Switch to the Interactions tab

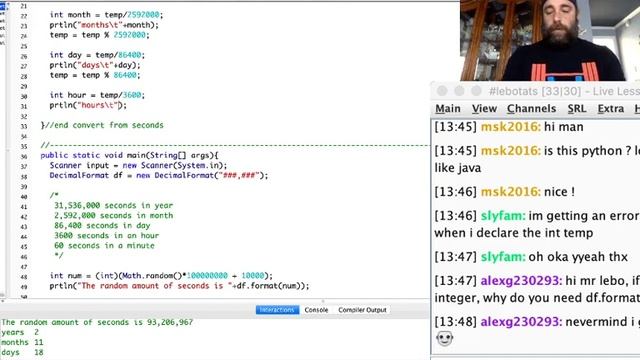coord(277,310)
